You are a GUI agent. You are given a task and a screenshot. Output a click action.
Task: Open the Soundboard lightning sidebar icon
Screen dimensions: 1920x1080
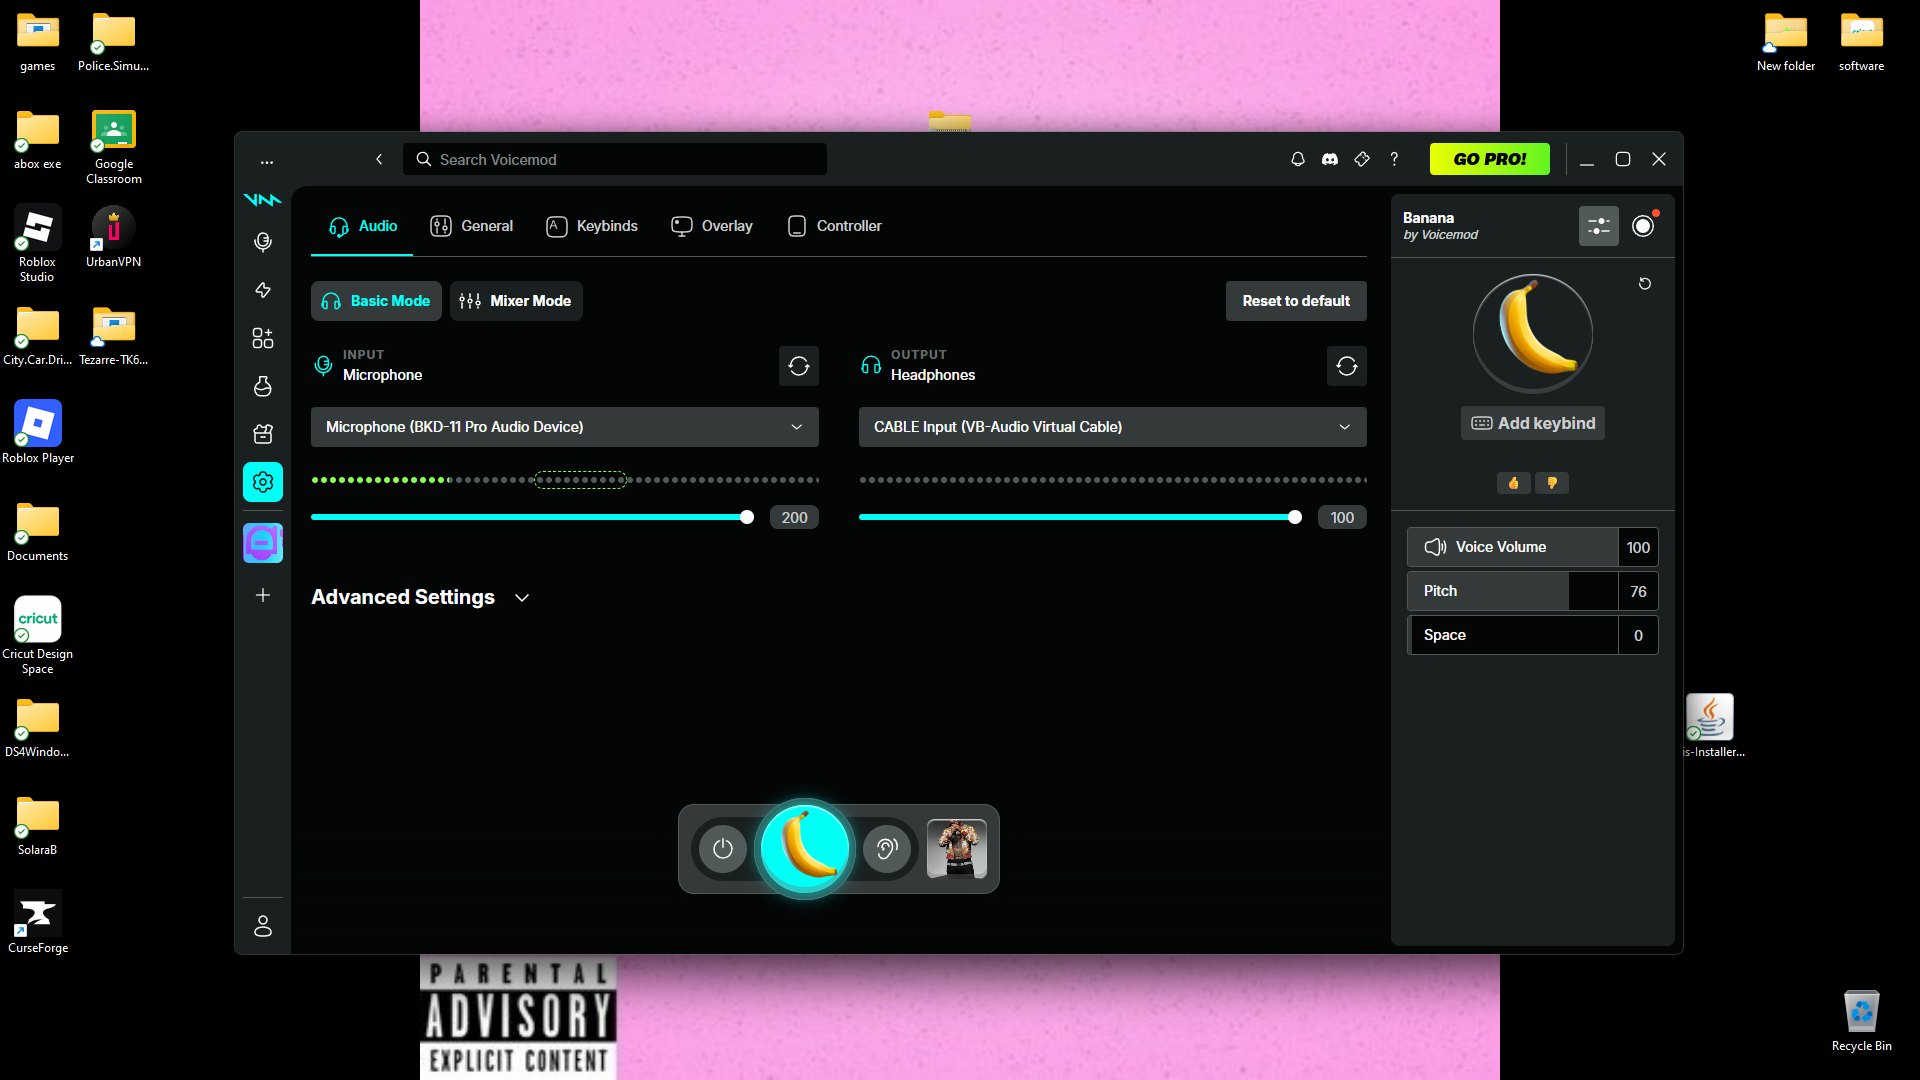pos(263,290)
